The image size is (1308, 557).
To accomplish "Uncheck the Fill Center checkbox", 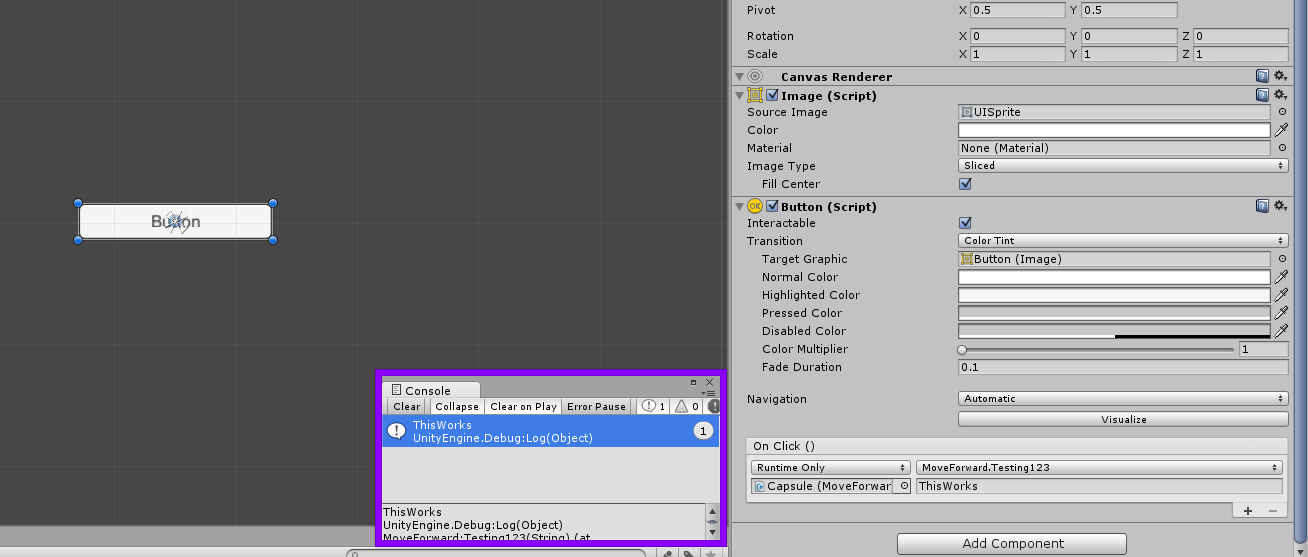I will pos(965,184).
